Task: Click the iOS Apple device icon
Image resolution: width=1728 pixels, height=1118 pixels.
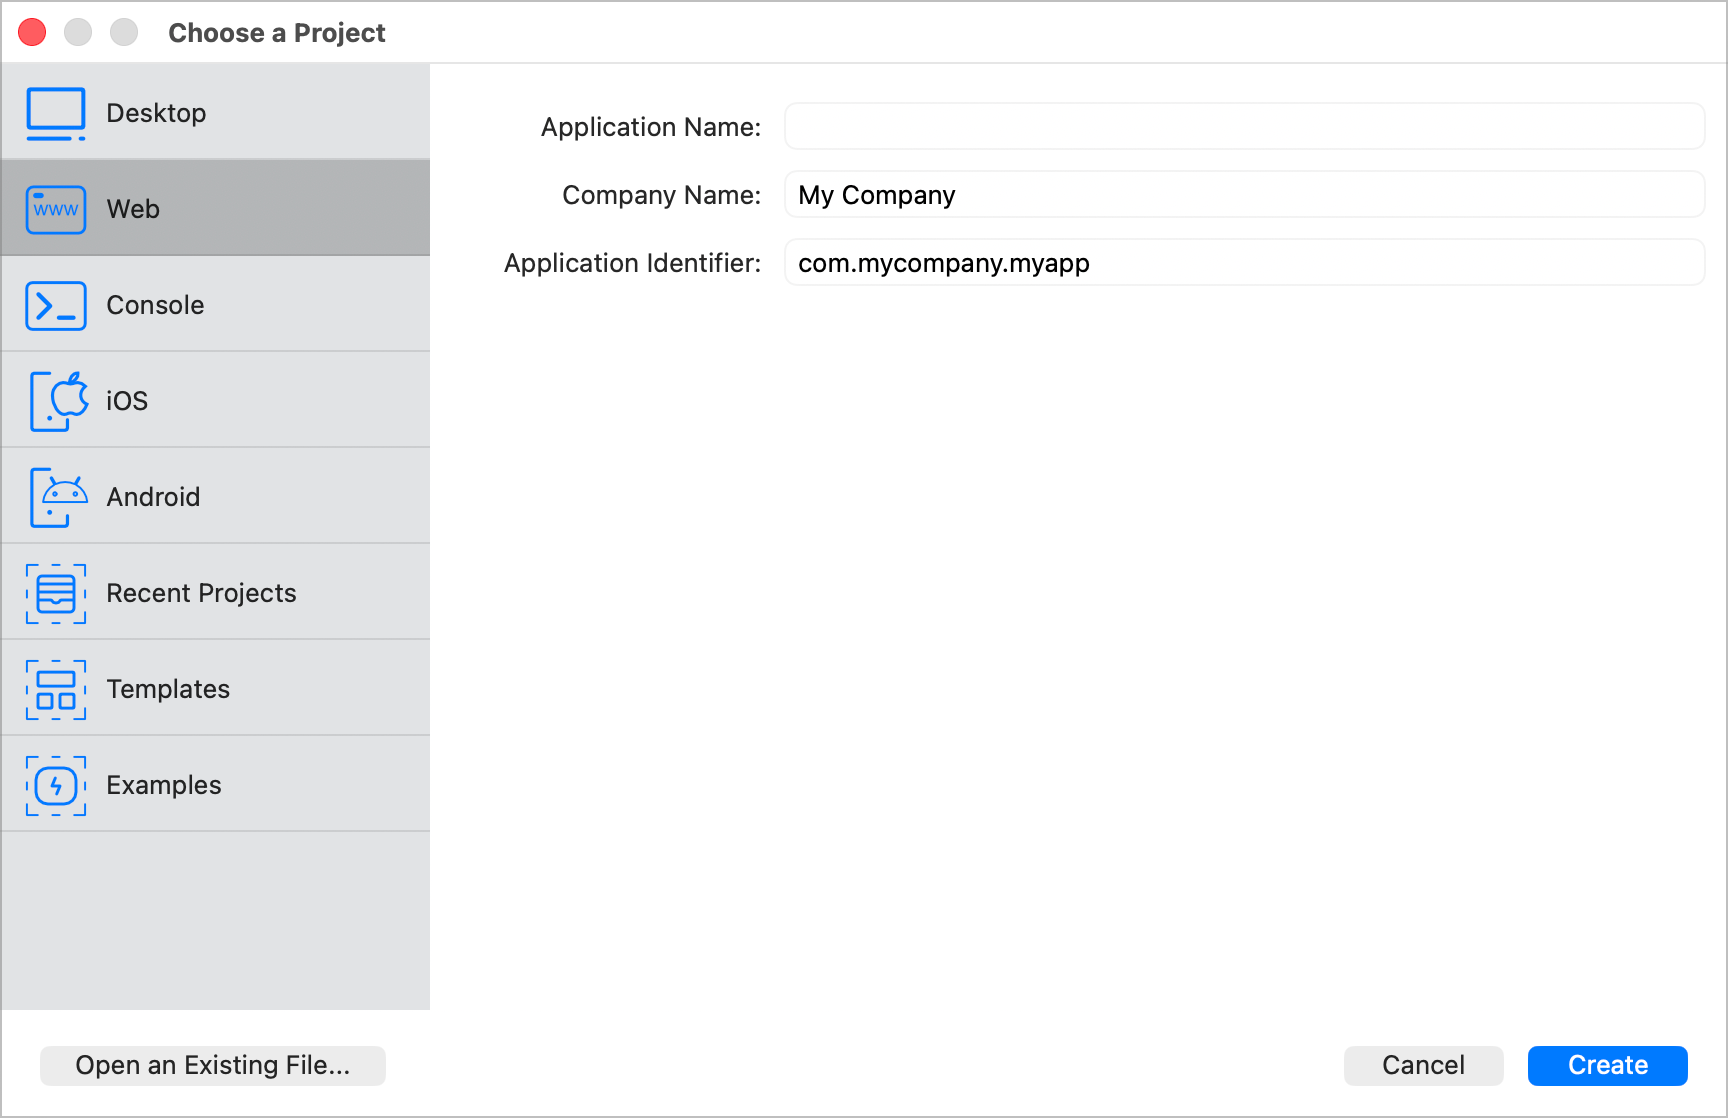Action: 58,401
